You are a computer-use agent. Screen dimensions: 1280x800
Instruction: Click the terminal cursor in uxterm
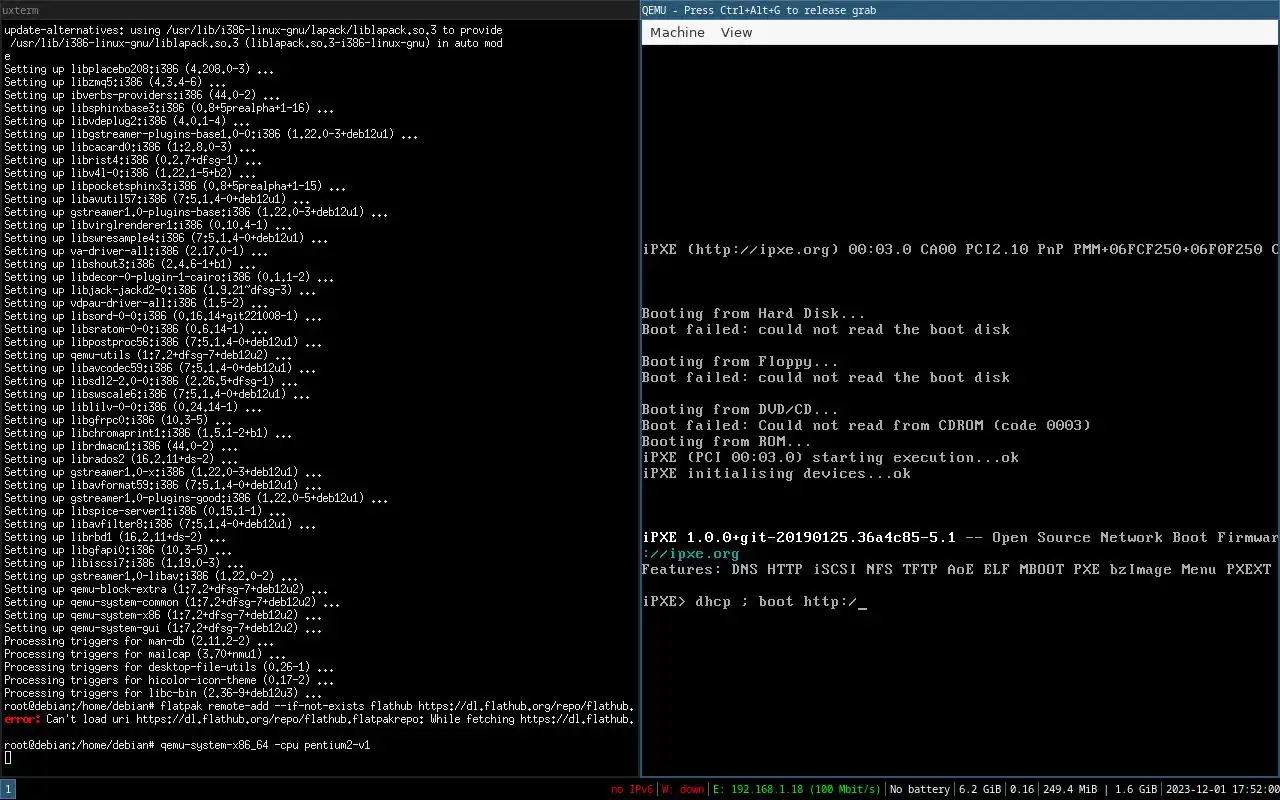[8, 758]
